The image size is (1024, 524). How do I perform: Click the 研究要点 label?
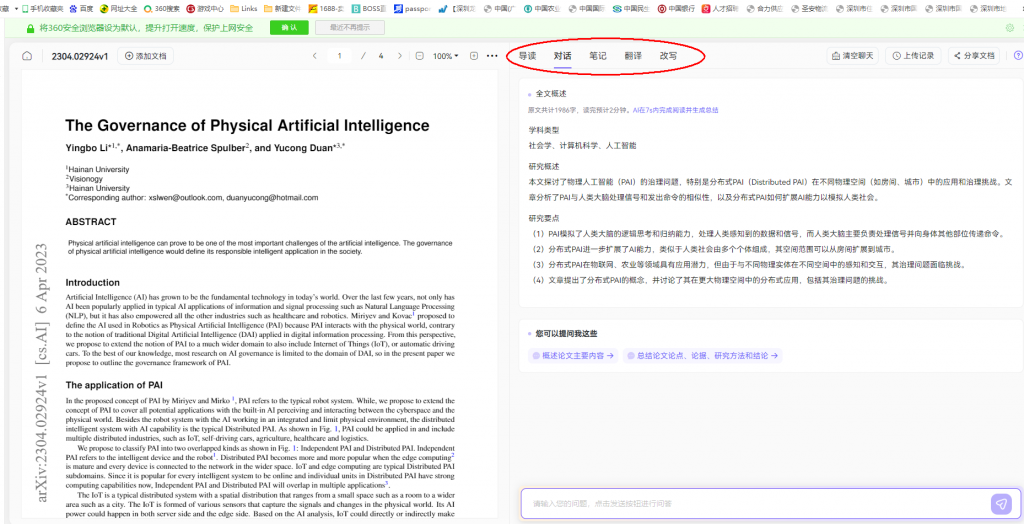(543, 218)
